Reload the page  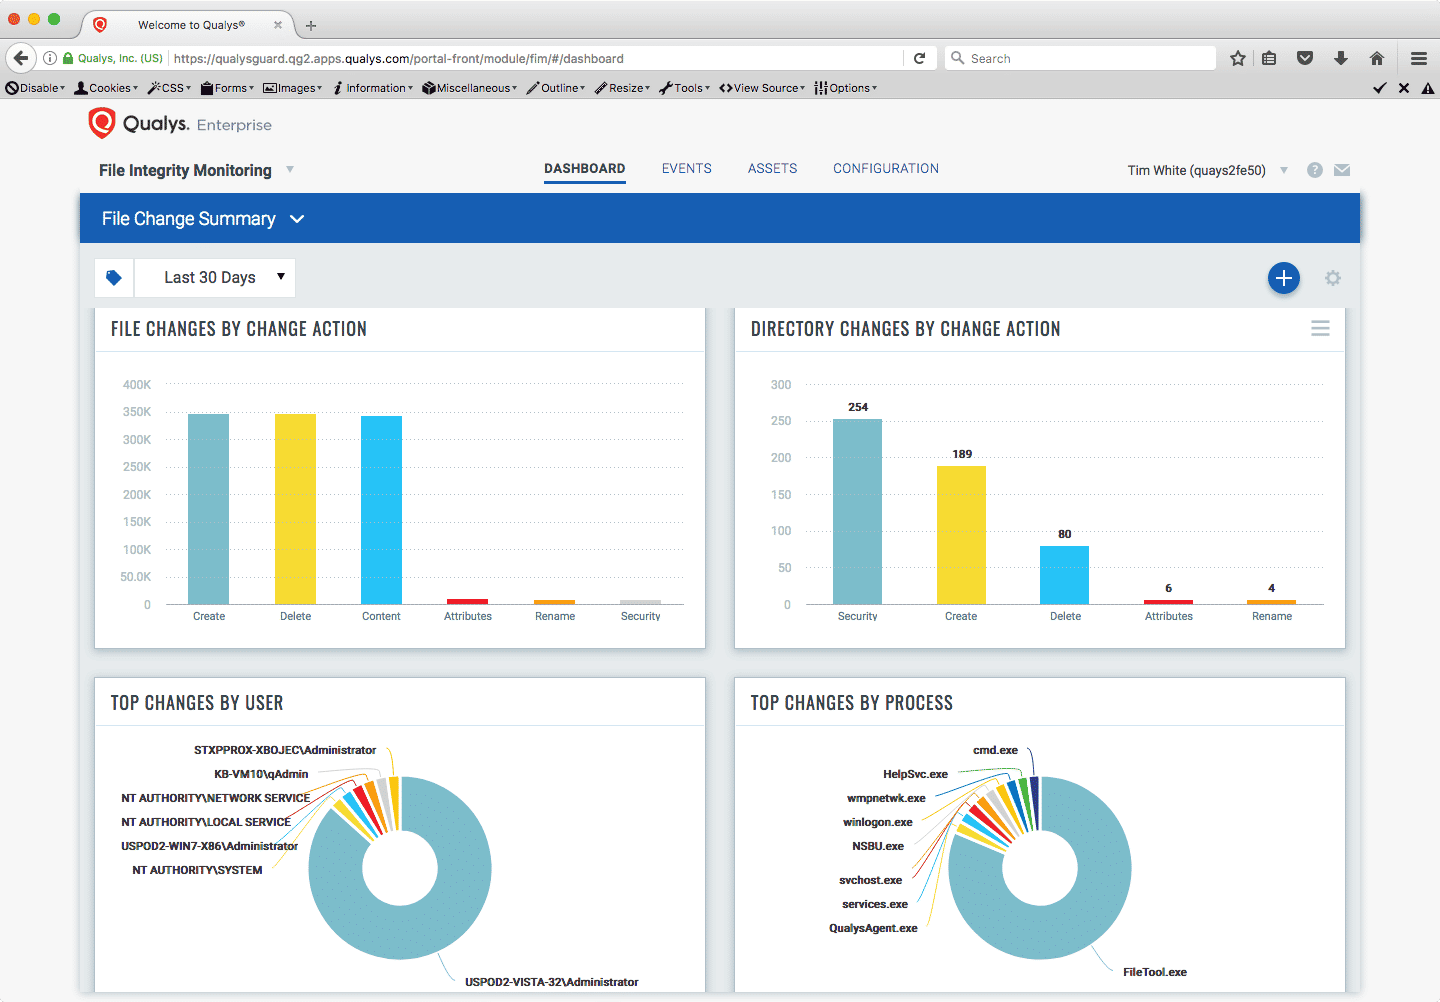pyautogui.click(x=919, y=58)
